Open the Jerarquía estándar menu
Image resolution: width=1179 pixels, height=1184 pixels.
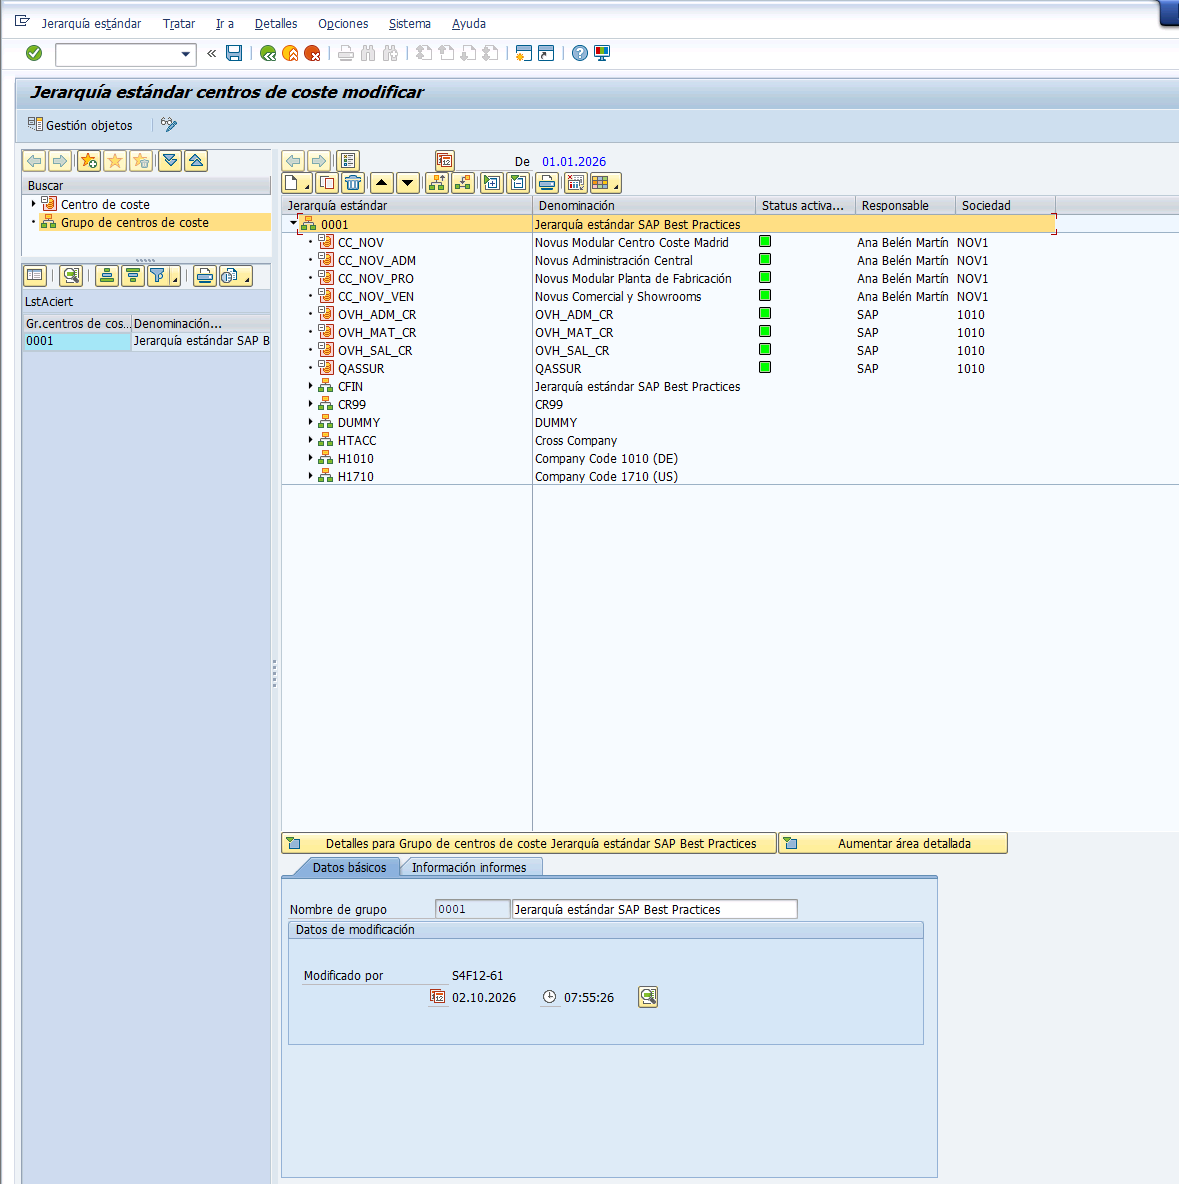[x=91, y=23]
